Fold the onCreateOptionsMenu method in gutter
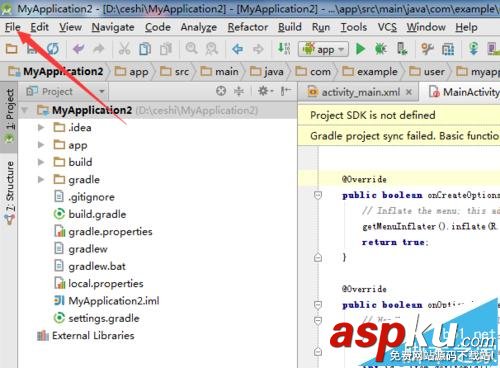The height and width of the screenshot is (368, 500). tap(318, 195)
